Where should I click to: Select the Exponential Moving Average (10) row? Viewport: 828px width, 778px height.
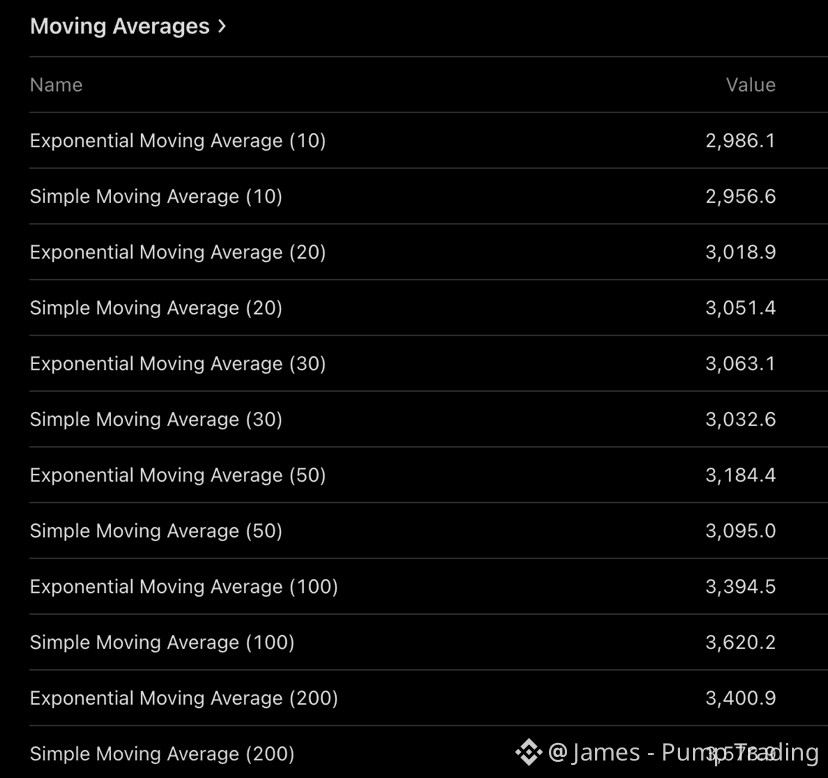point(178,141)
